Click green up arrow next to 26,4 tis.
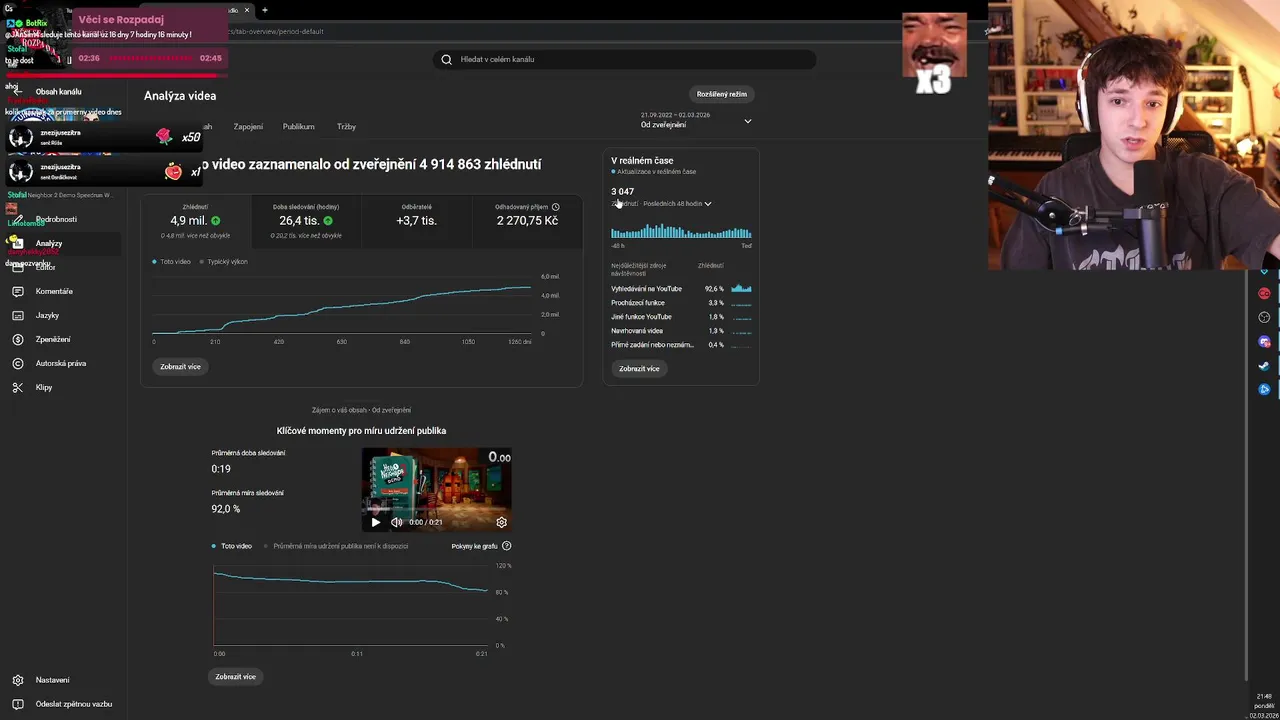 (328, 220)
